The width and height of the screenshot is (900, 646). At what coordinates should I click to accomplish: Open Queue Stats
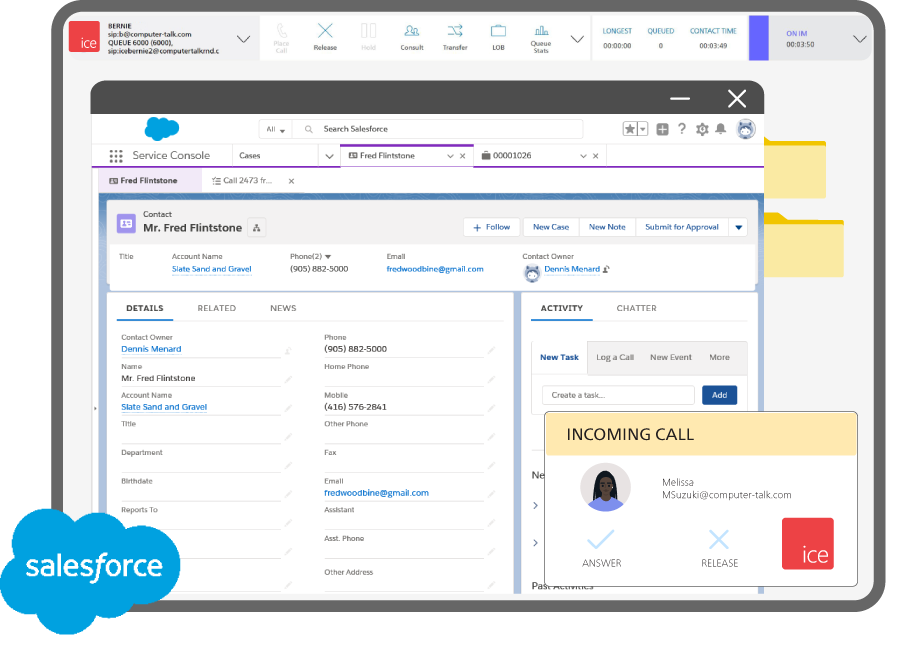541,37
